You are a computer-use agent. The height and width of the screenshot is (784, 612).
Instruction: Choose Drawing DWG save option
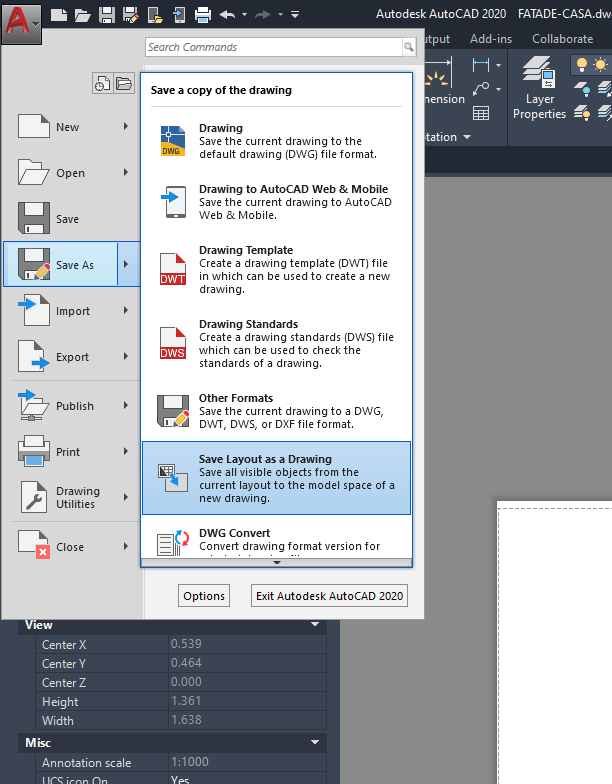click(x=276, y=141)
